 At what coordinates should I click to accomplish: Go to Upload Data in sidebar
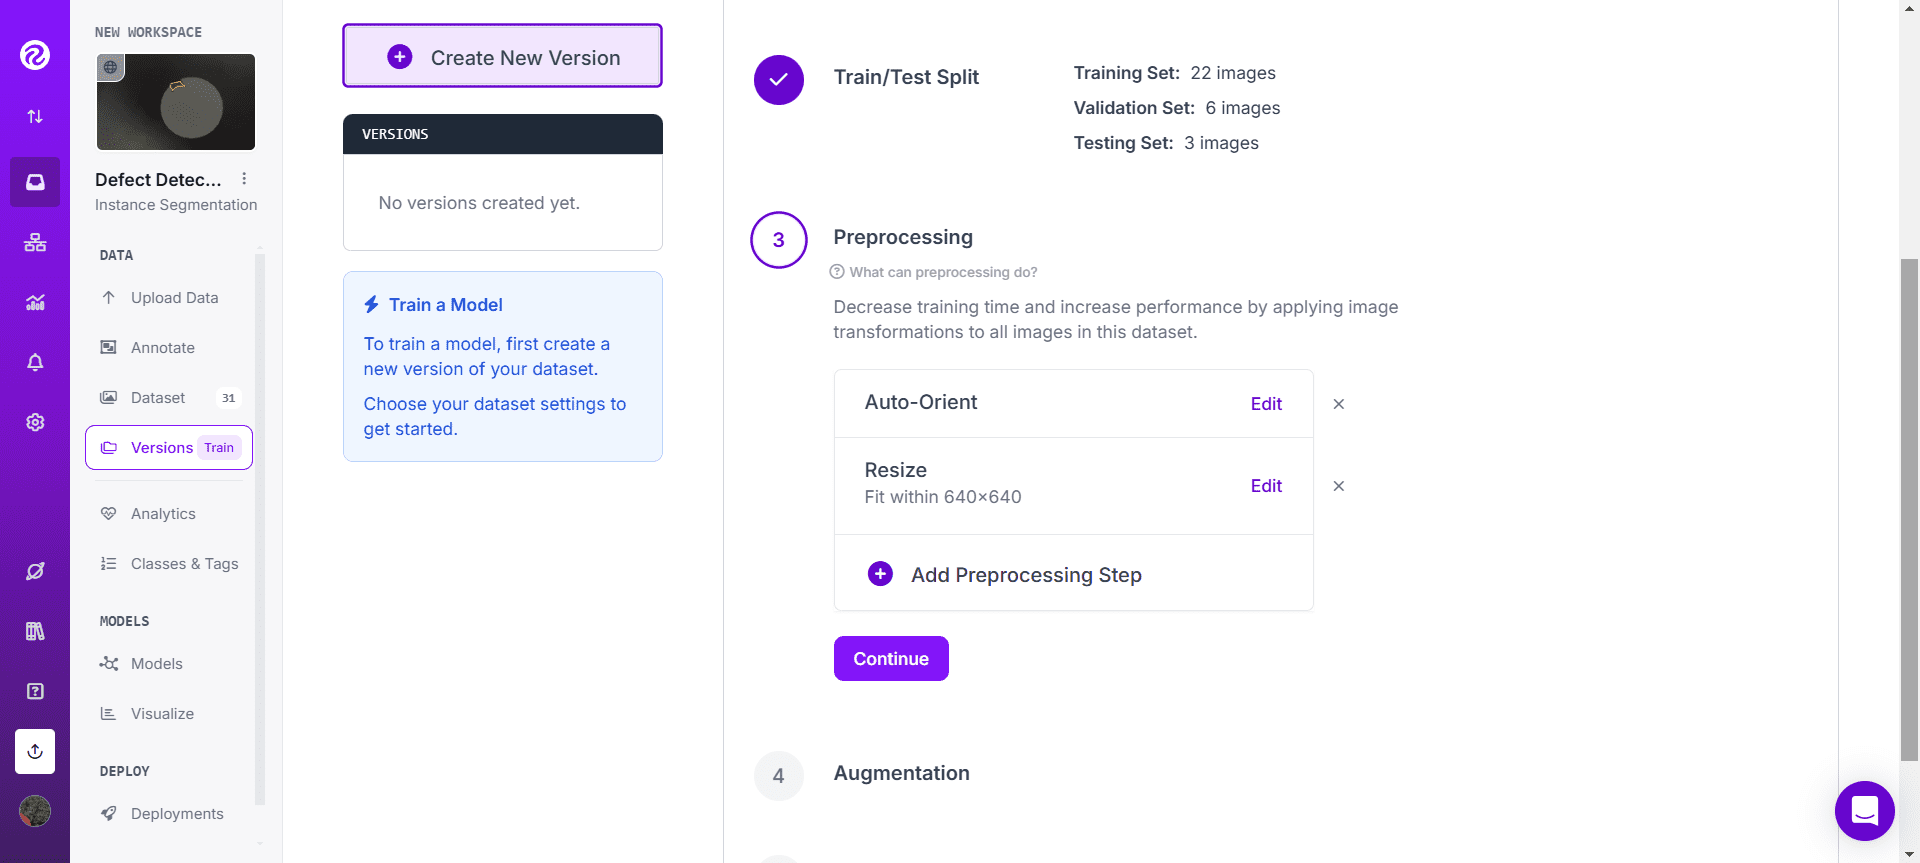click(x=174, y=298)
